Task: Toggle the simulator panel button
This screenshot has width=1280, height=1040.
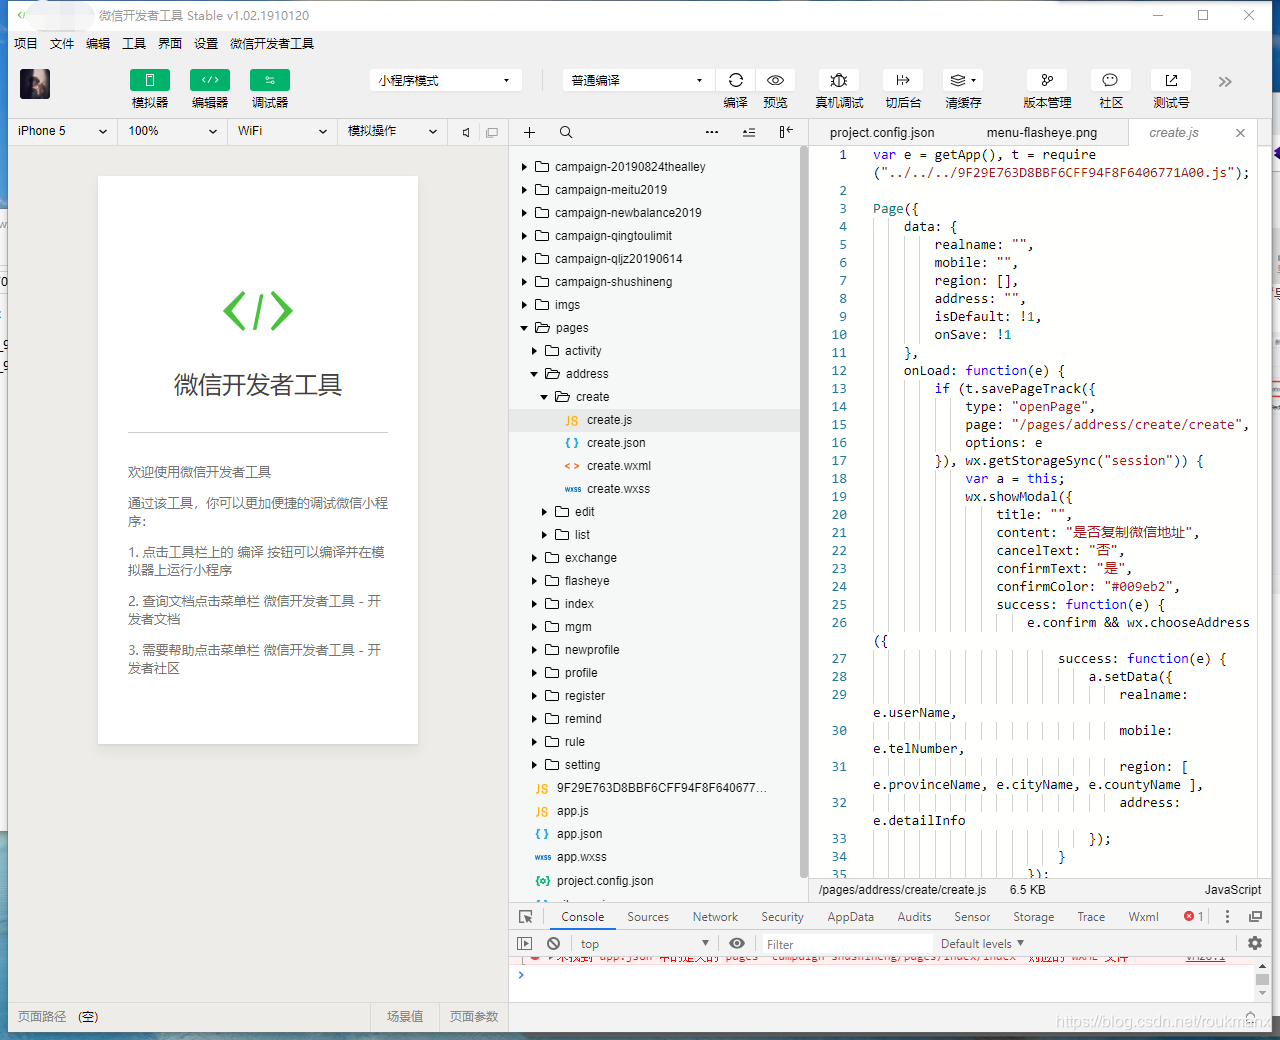Action: pyautogui.click(x=150, y=80)
